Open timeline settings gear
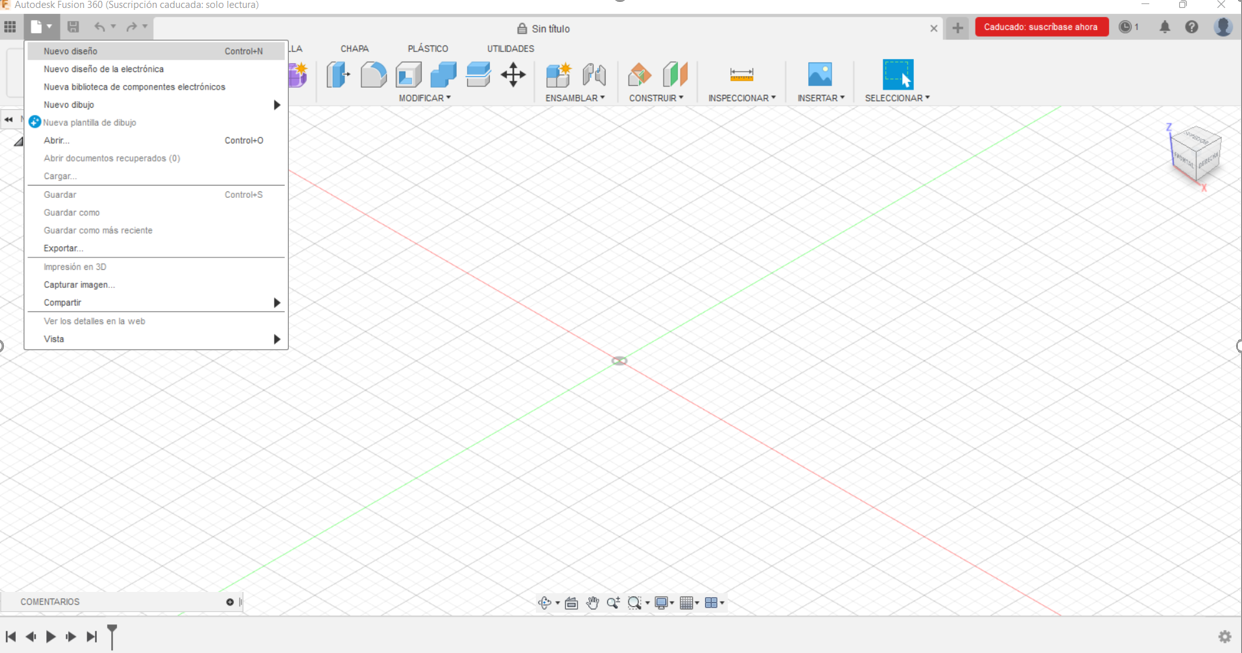Viewport: 1242px width, 653px height. (1225, 637)
